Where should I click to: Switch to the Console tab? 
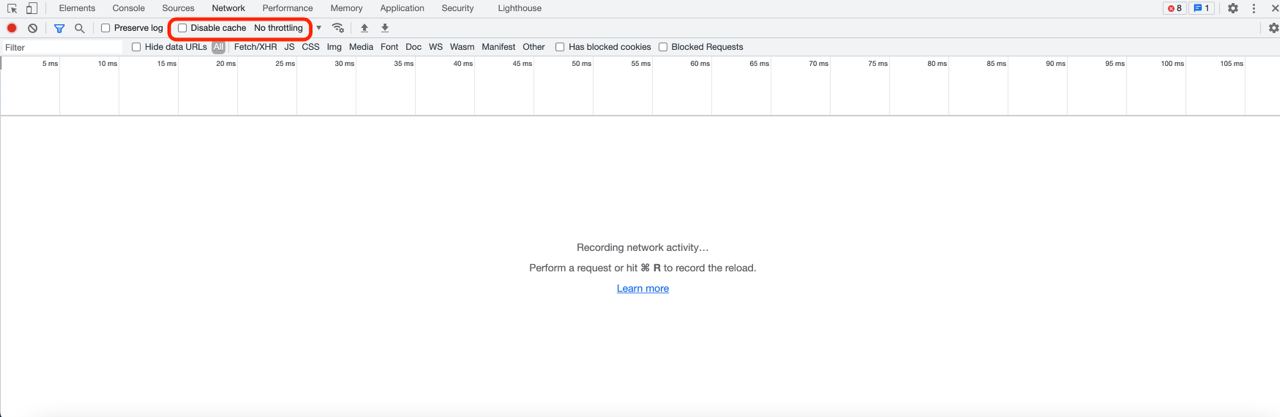coord(128,8)
